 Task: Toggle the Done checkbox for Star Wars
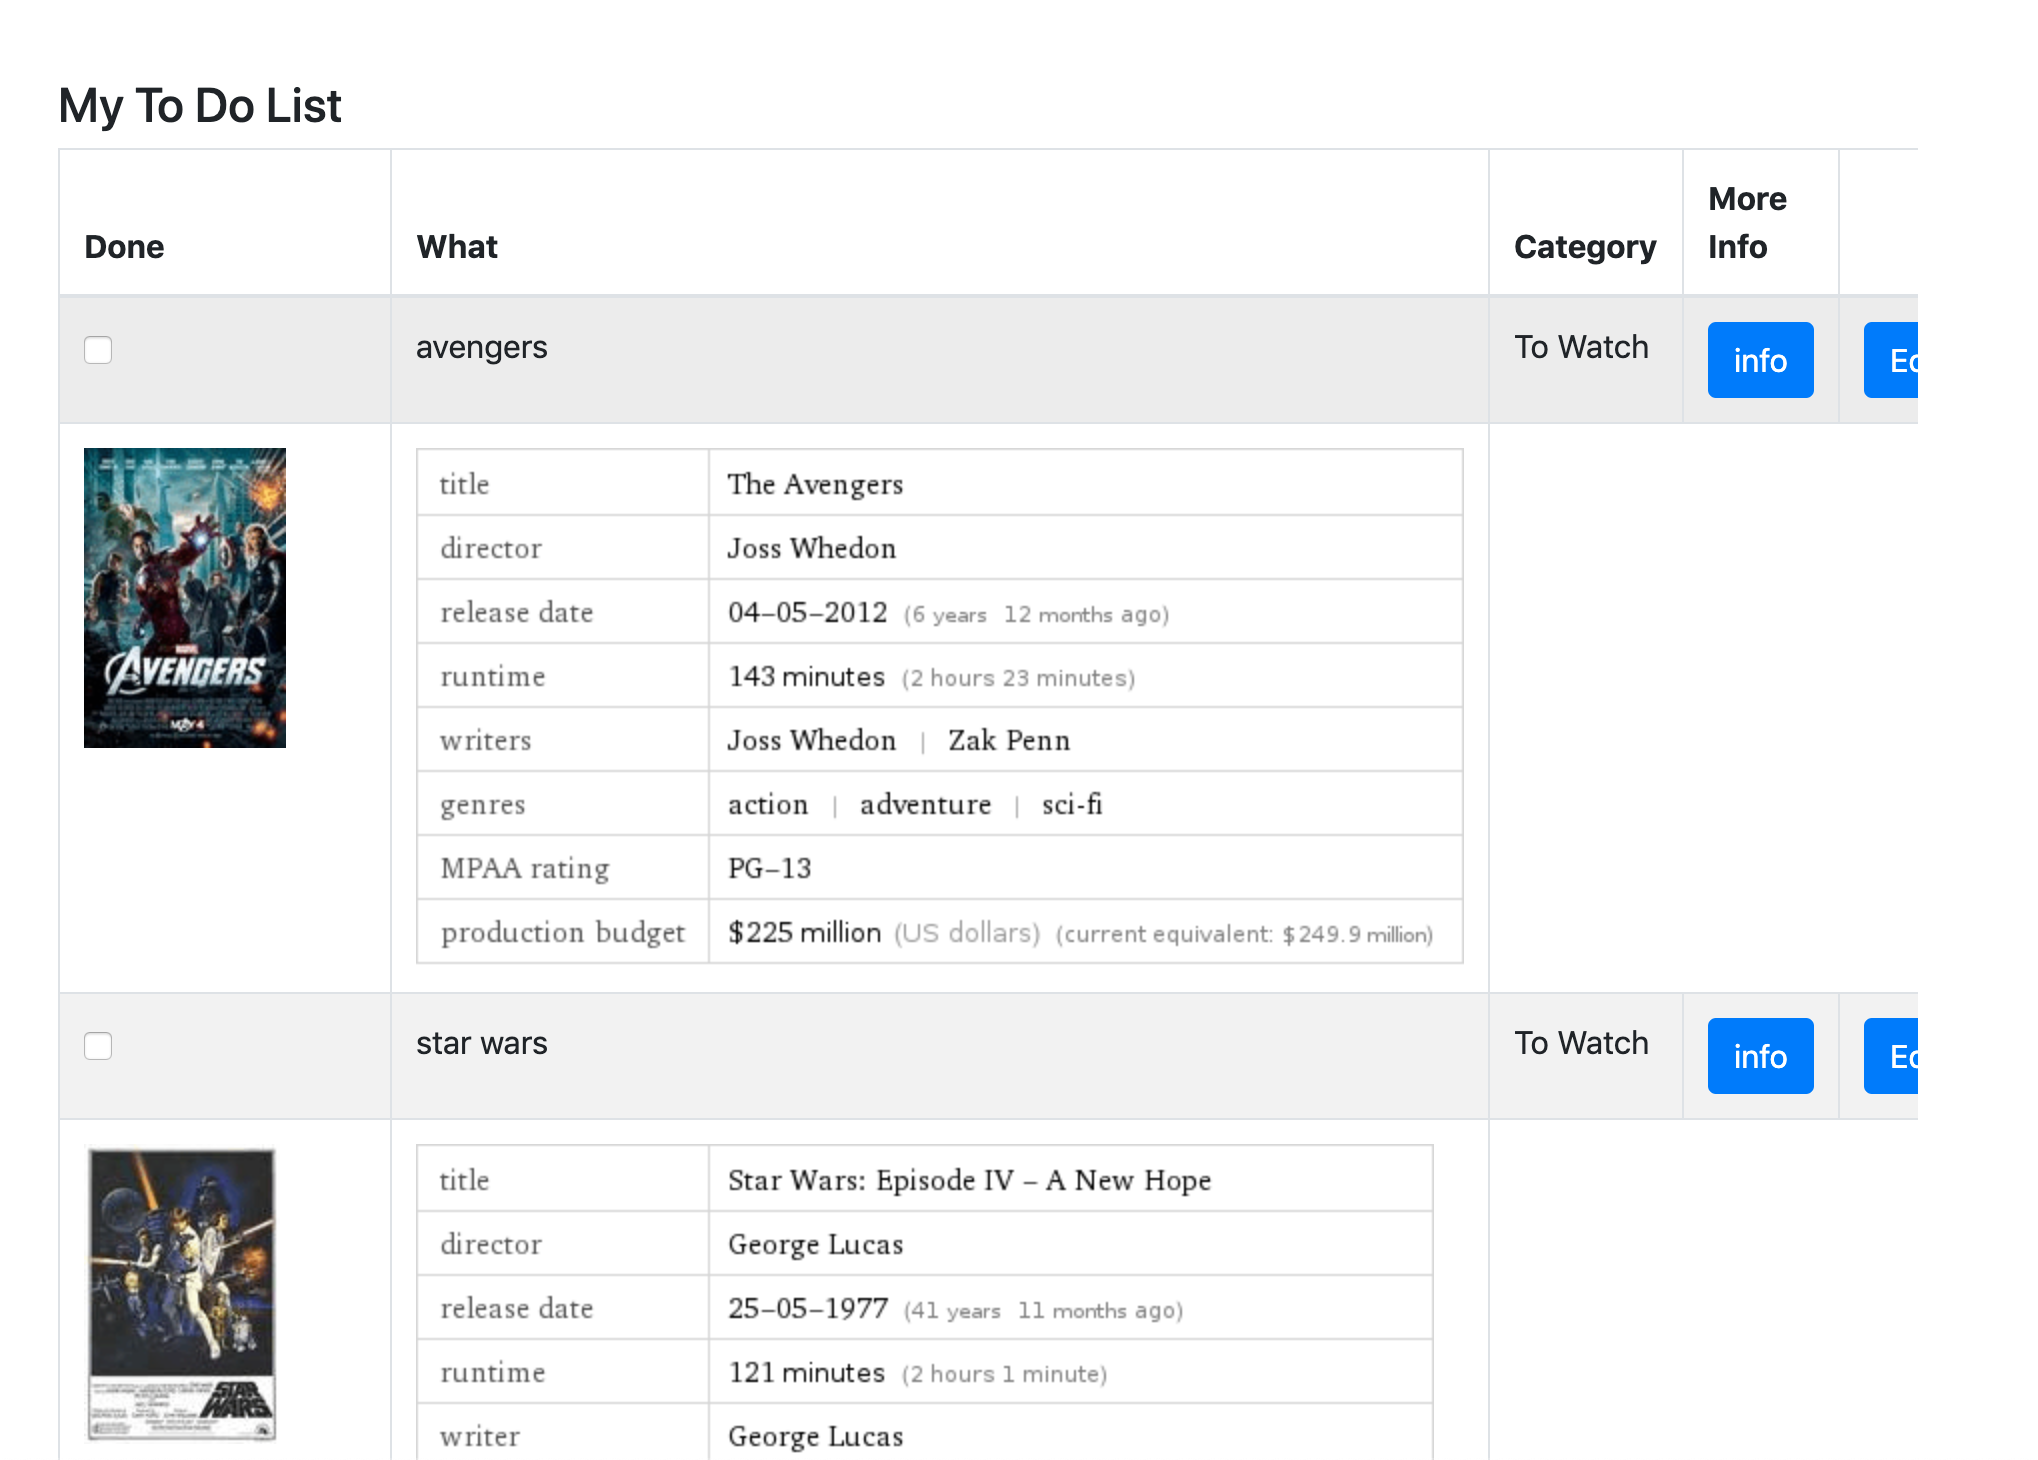tap(98, 1044)
